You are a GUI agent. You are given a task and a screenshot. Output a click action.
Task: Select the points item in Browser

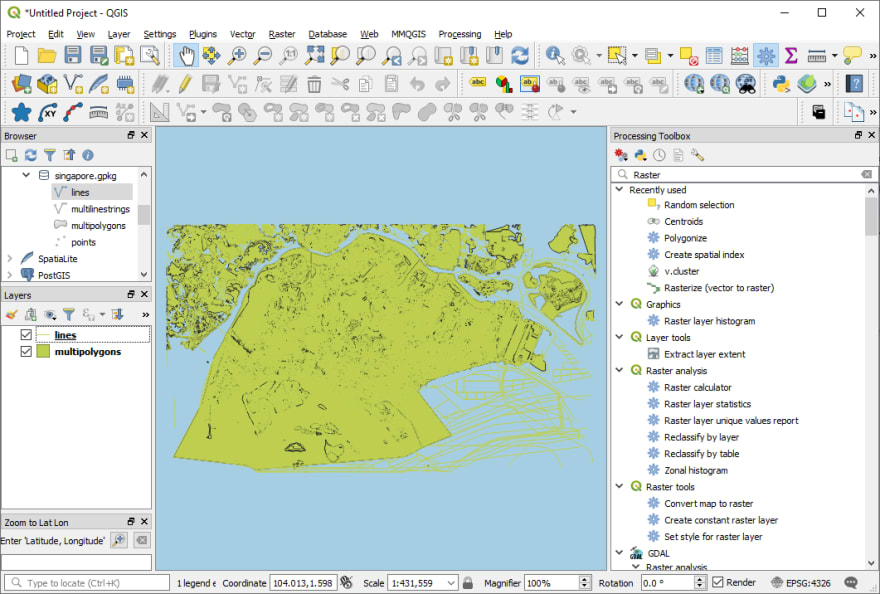pos(83,242)
